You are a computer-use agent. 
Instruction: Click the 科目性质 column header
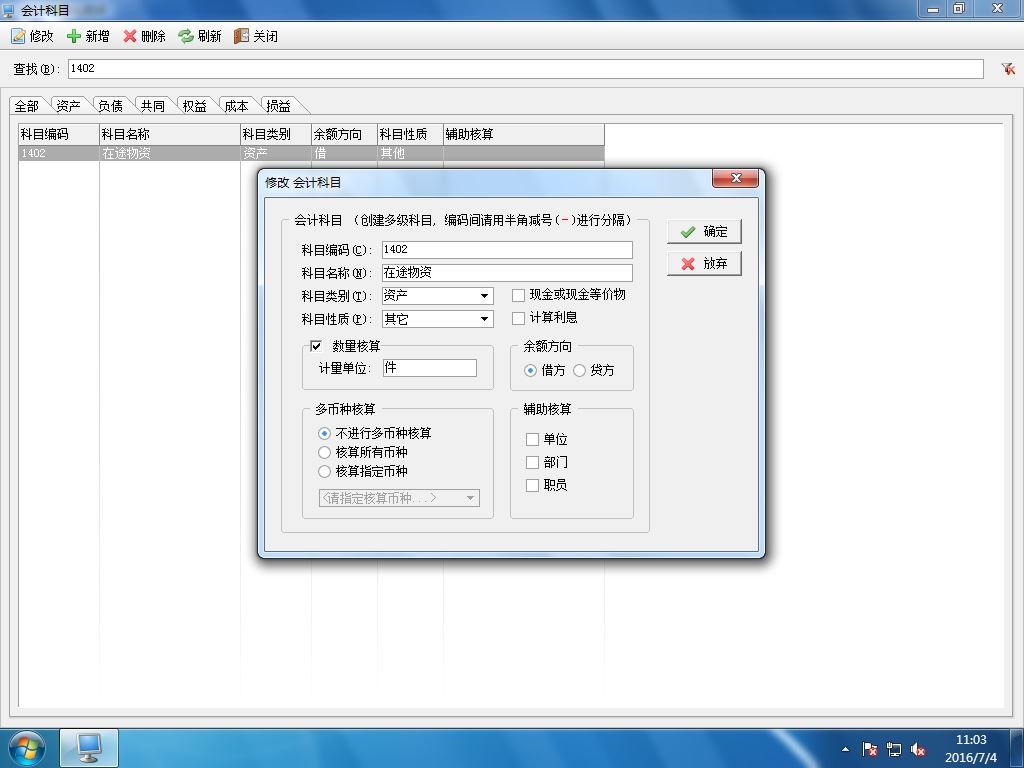point(410,135)
